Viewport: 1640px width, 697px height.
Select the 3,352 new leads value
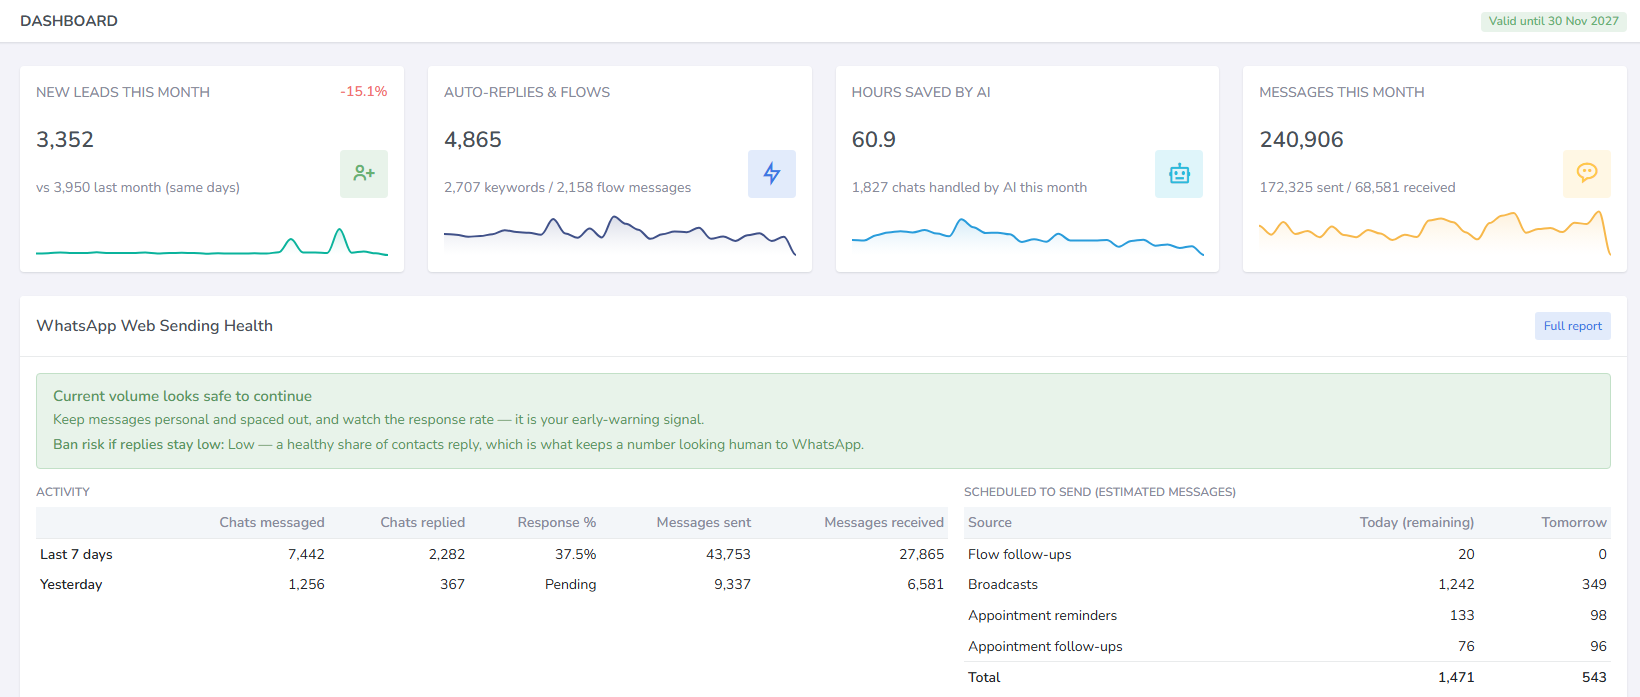pos(65,140)
